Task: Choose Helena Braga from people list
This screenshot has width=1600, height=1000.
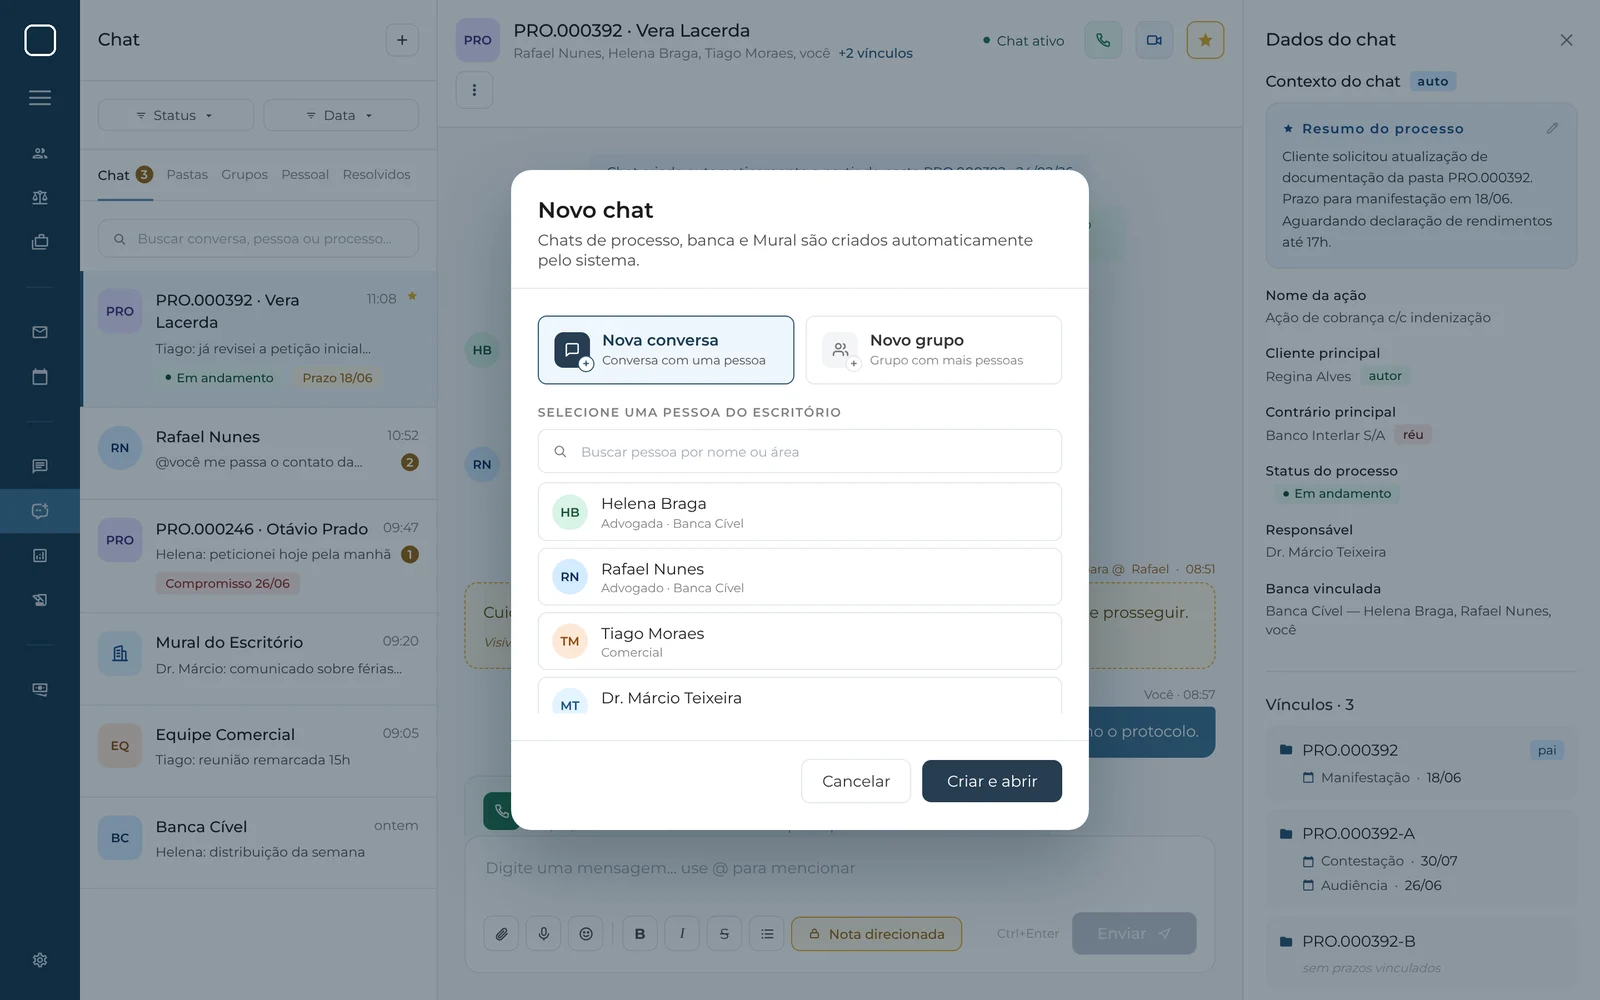Action: click(x=800, y=512)
